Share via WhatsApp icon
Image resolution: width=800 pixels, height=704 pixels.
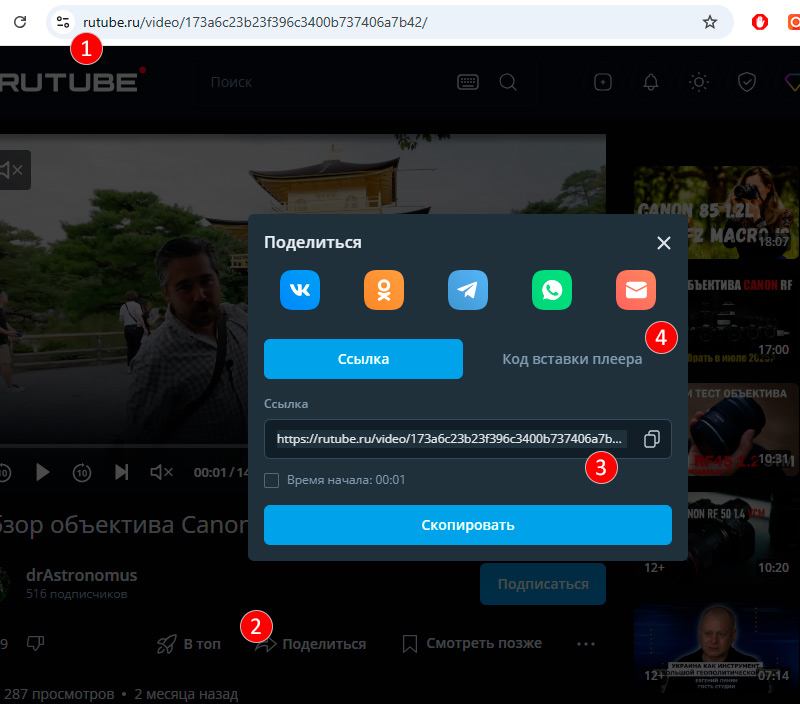tap(552, 290)
